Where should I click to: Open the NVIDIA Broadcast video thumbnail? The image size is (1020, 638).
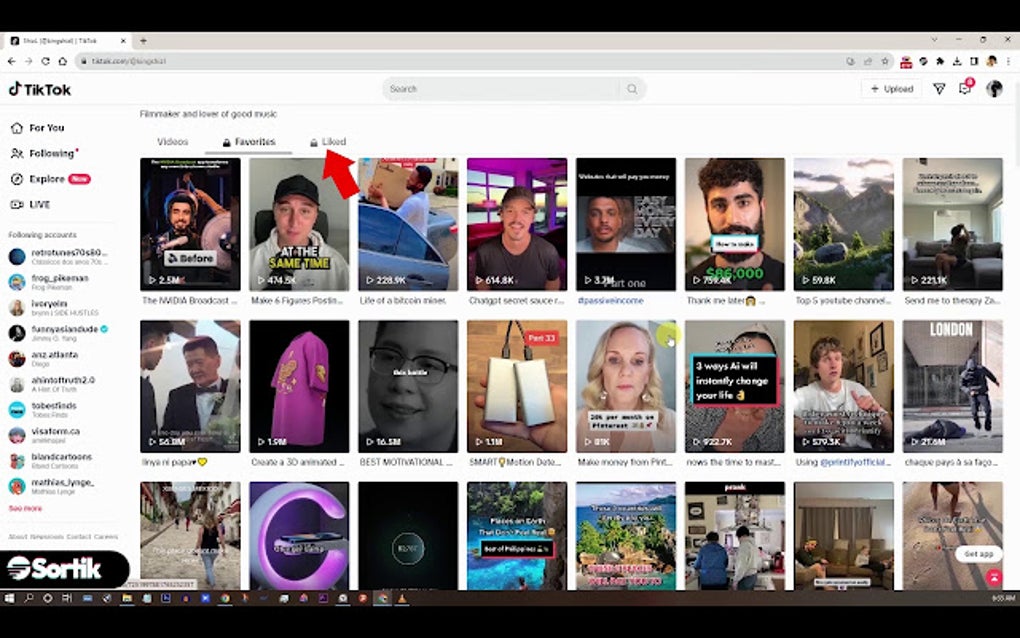pos(190,224)
